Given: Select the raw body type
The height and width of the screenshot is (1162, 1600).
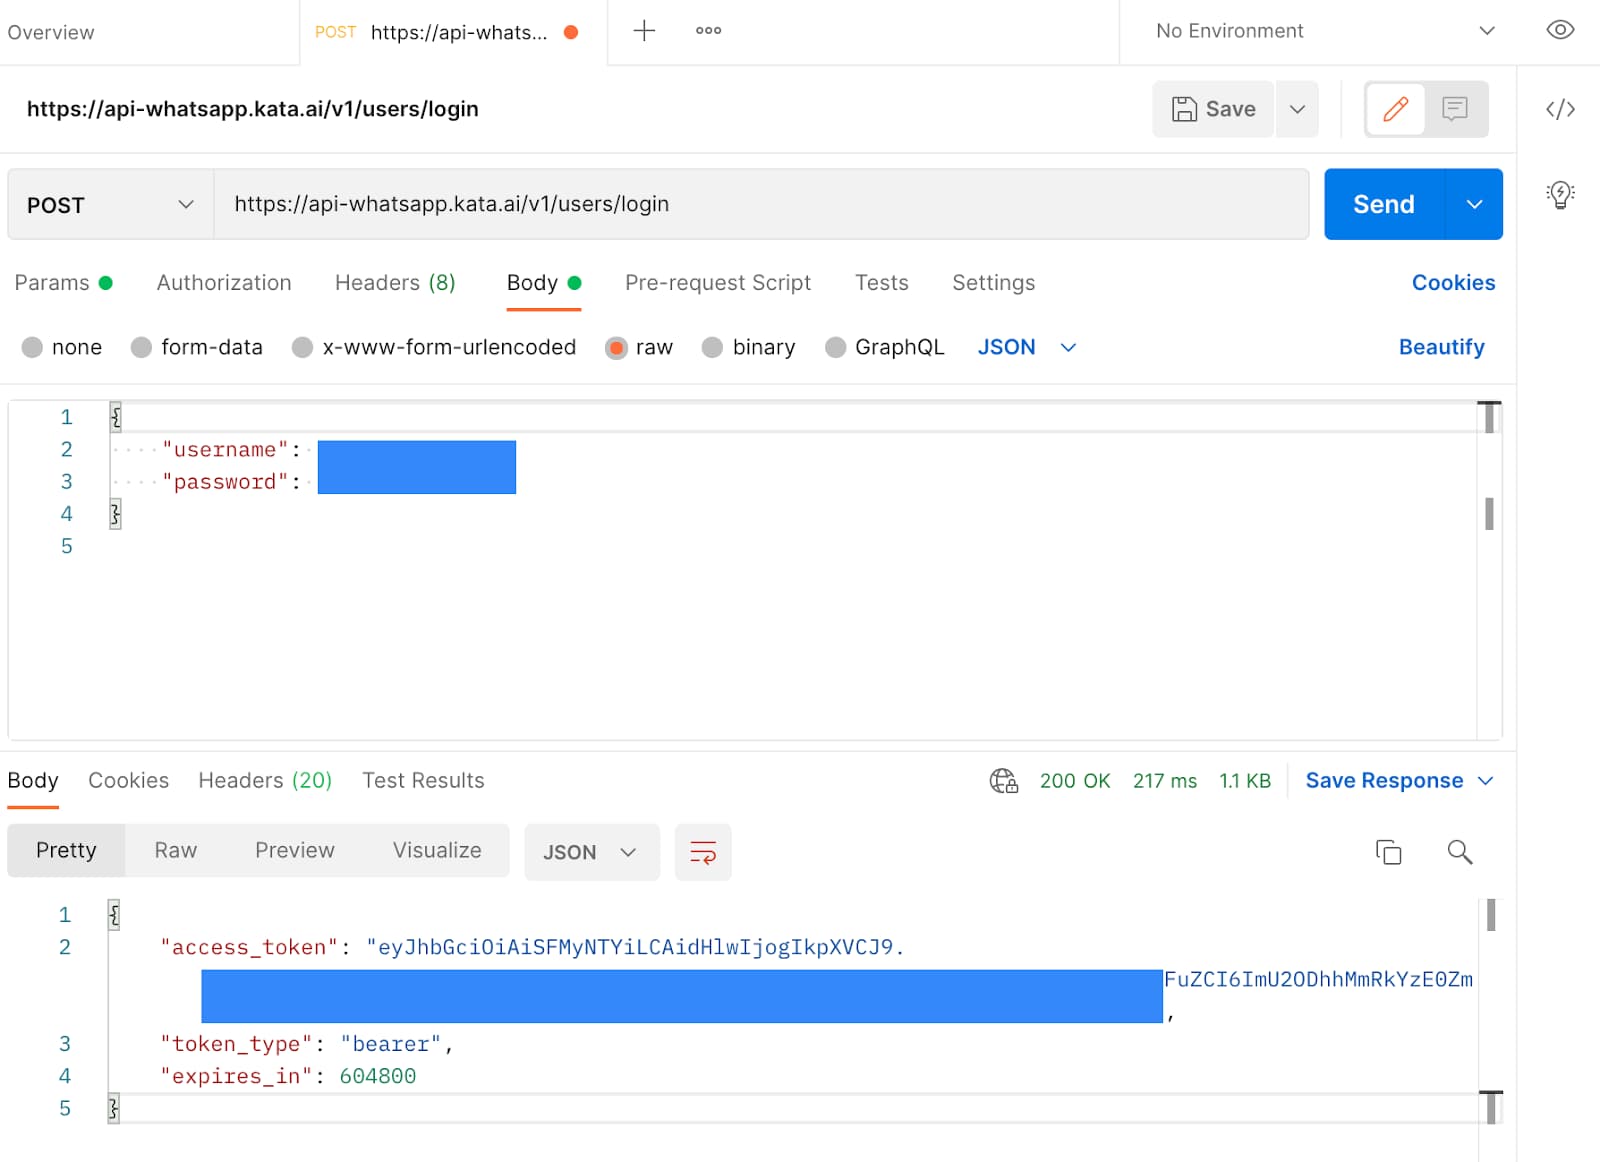Looking at the screenshot, I should pyautogui.click(x=639, y=347).
